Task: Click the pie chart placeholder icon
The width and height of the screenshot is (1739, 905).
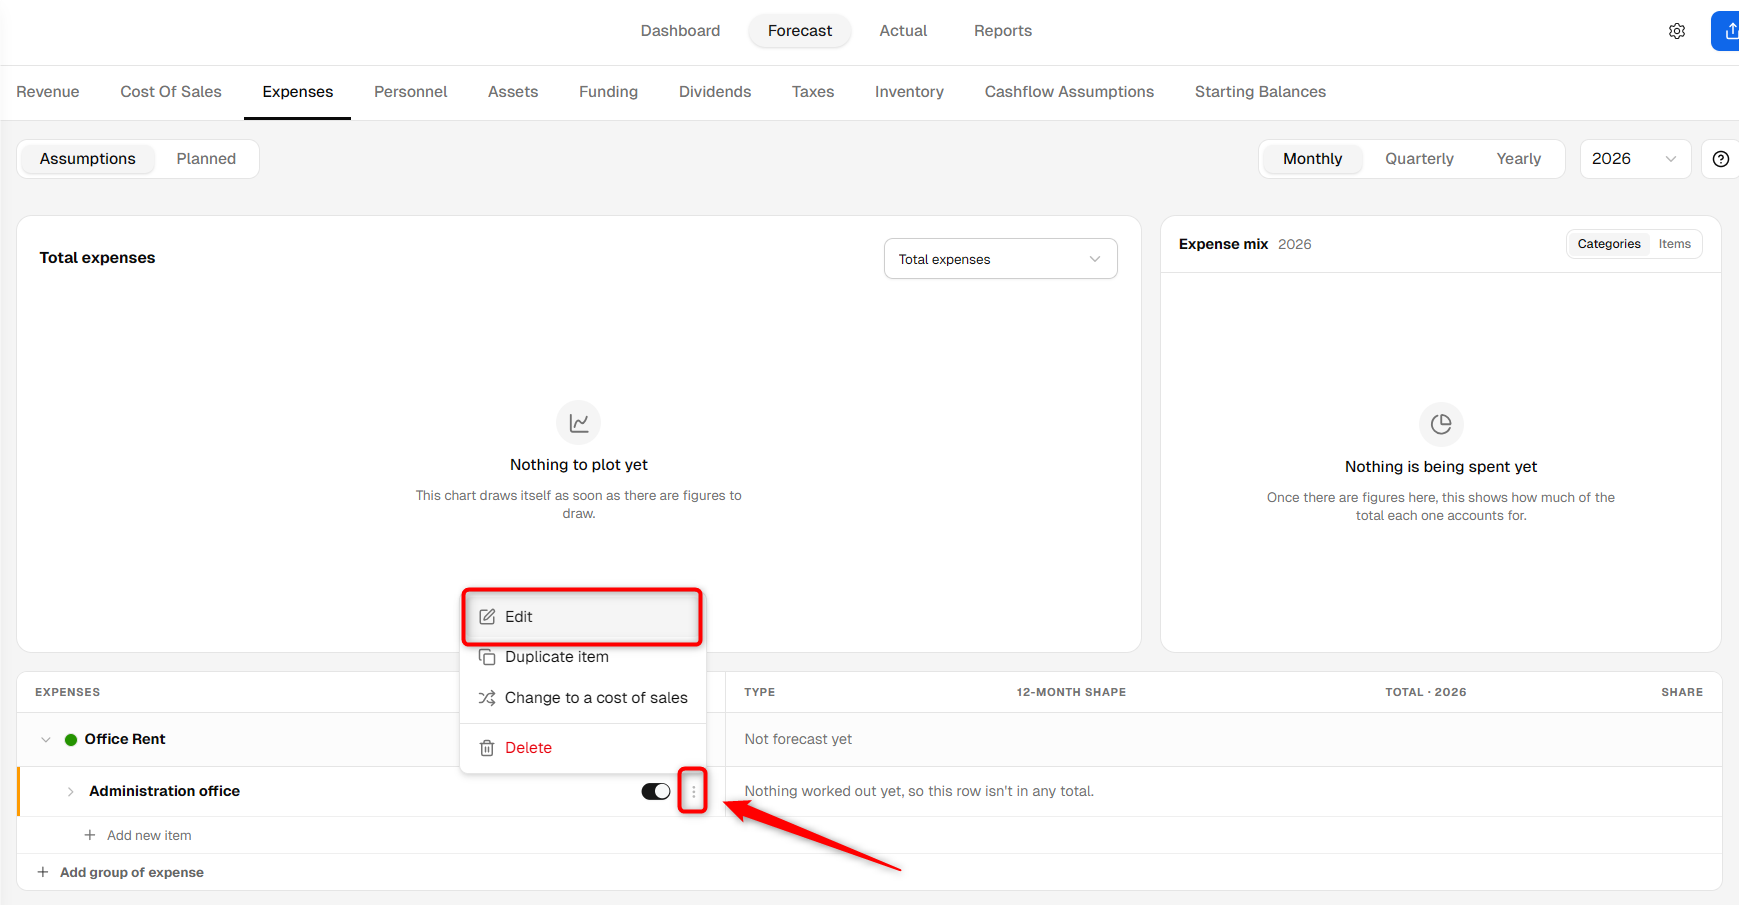Action: (x=1441, y=424)
